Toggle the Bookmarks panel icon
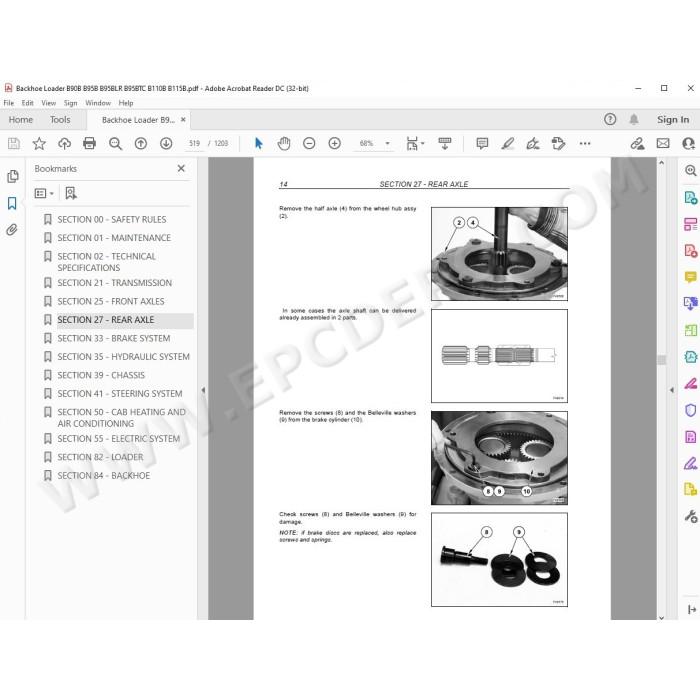 (12, 204)
